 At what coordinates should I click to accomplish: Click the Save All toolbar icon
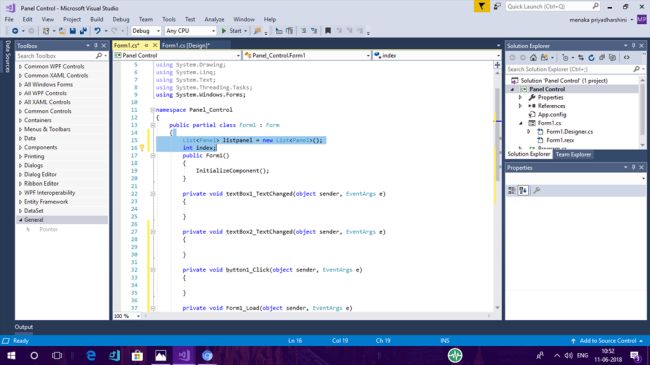(83, 31)
